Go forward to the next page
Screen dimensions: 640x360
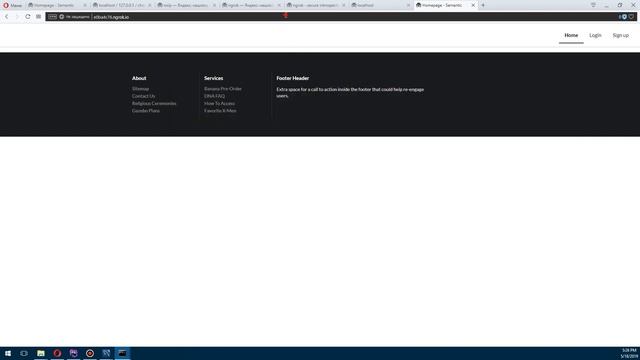[17, 17]
